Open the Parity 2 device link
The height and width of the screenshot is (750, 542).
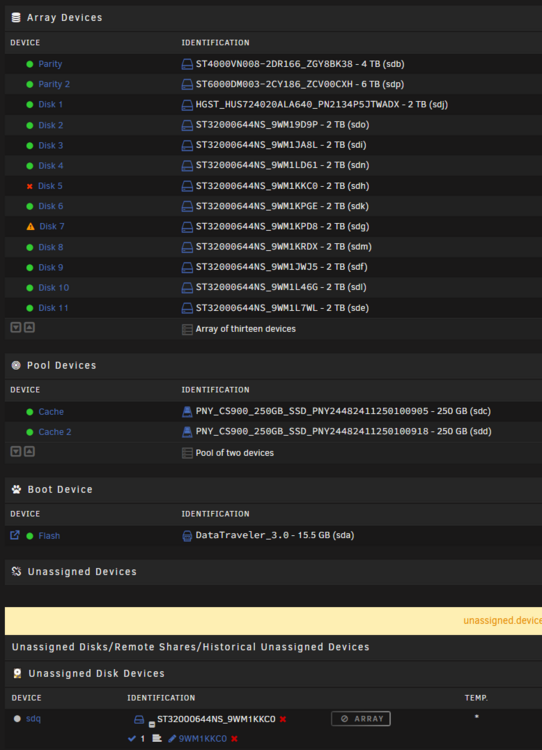(54, 84)
